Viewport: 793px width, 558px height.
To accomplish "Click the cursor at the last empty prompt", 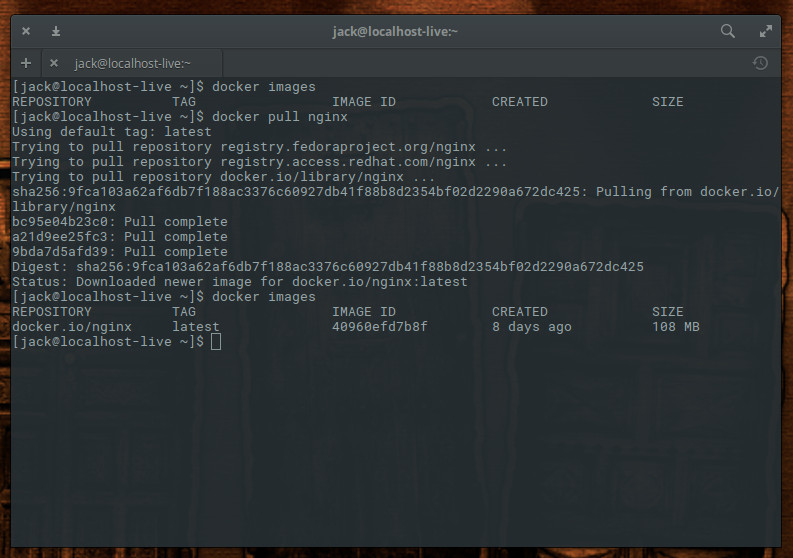I will tap(217, 342).
